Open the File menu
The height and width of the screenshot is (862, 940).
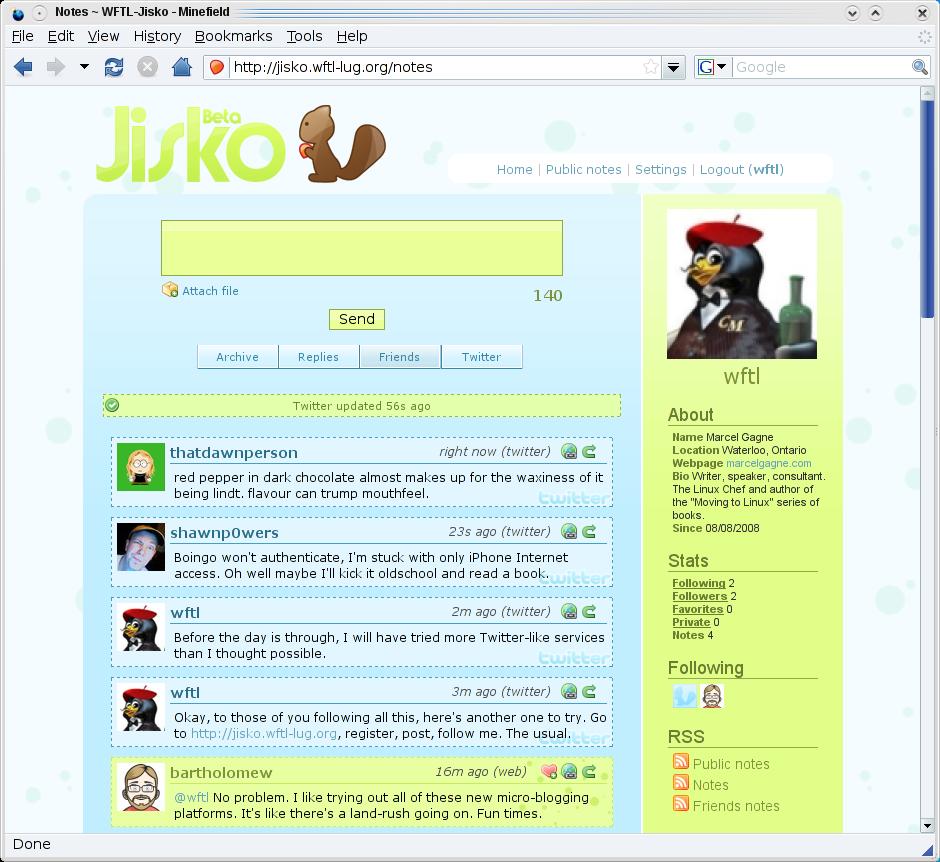click(23, 36)
